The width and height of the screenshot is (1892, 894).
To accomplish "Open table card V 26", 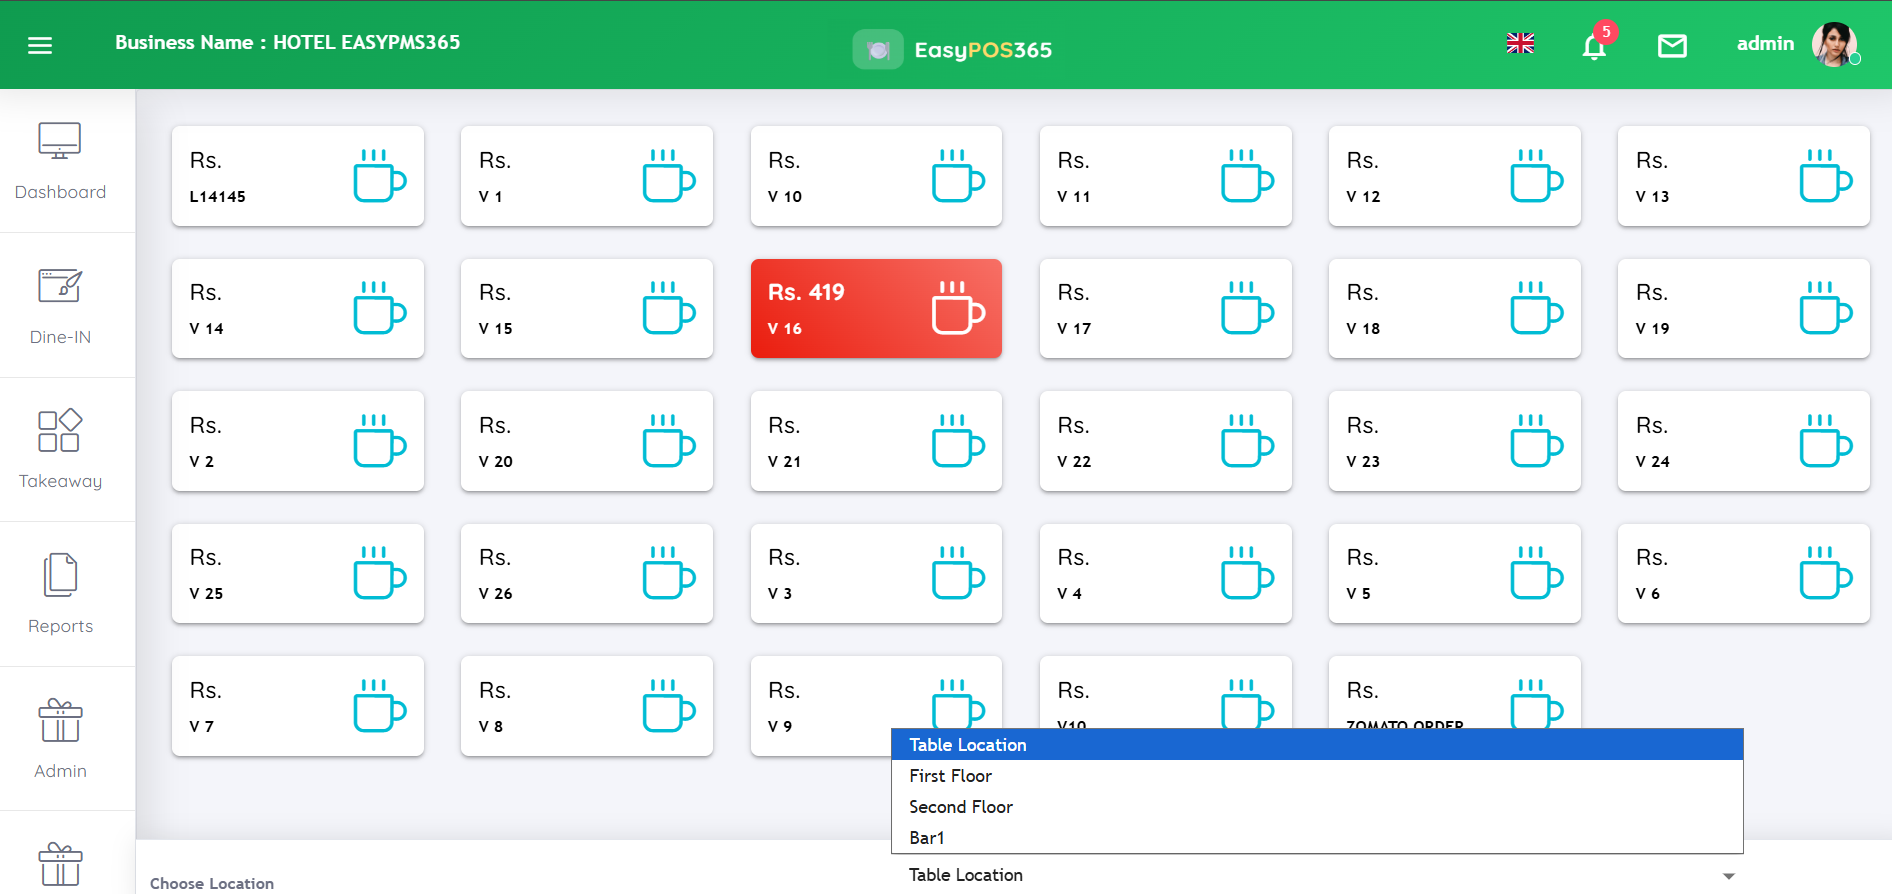I will 587,574.
